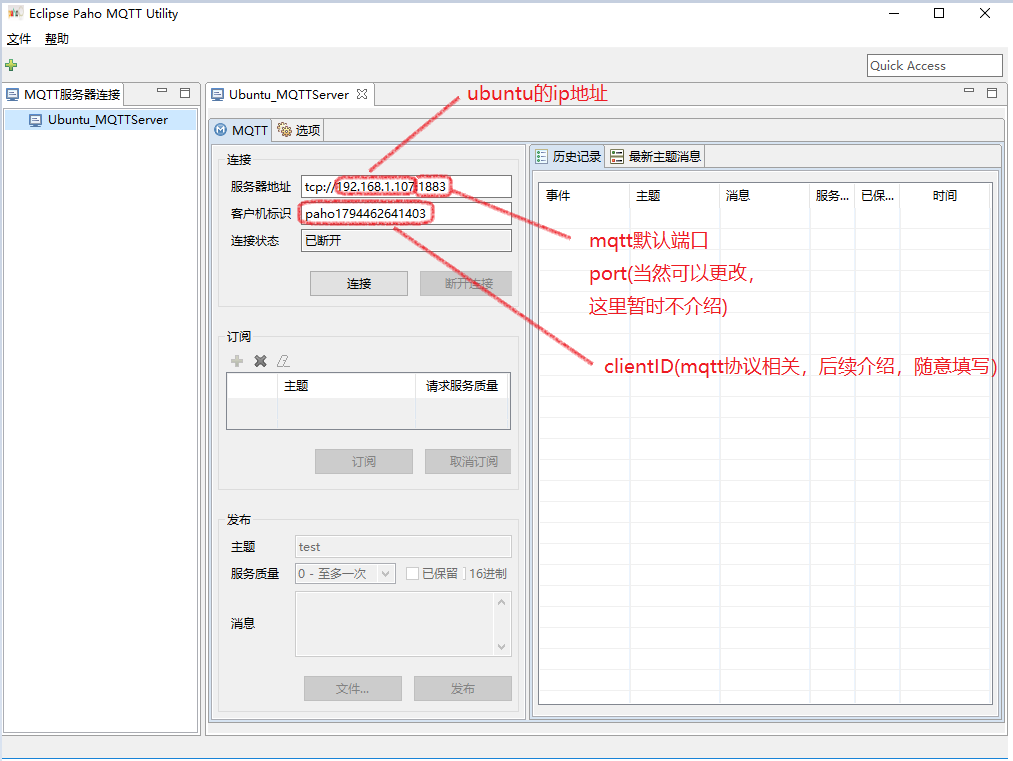Clear subscriptions with the eraser icon

[x=283, y=361]
